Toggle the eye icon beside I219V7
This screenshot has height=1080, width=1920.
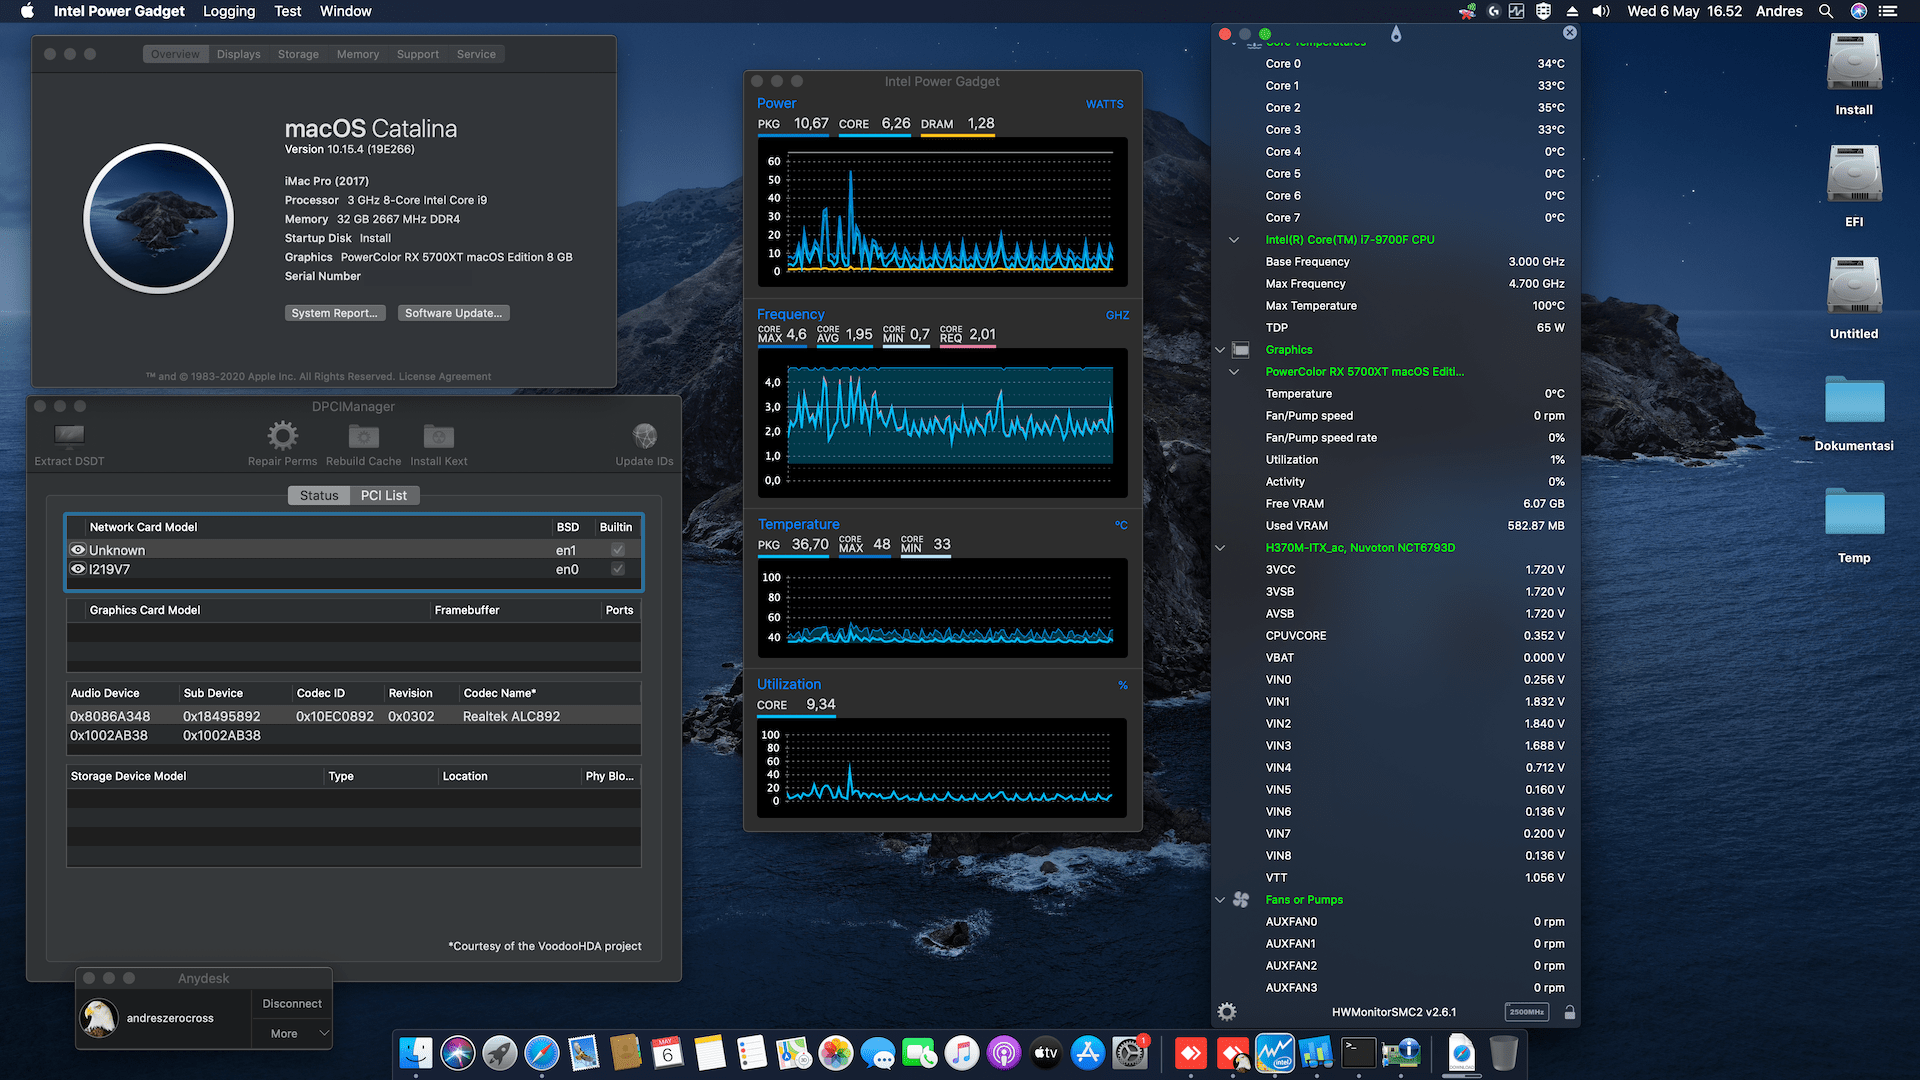point(78,568)
